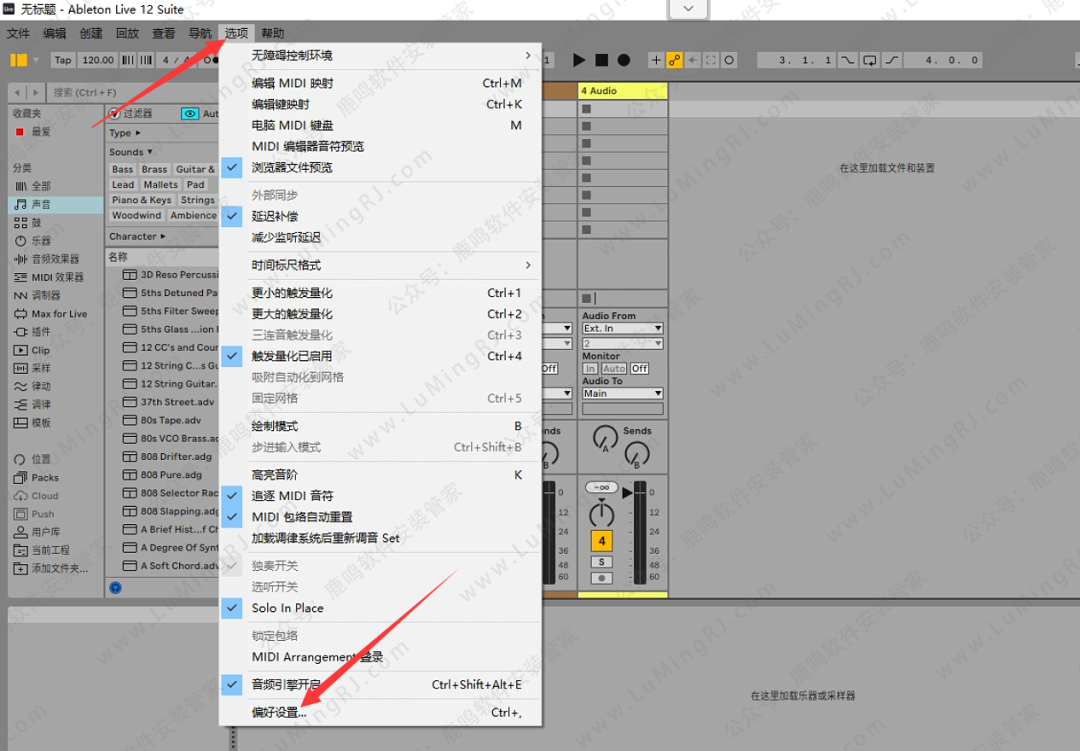Image resolution: width=1080 pixels, height=751 pixels.
Task: Open the Ext. In Audio From dropdown
Action: (623, 329)
